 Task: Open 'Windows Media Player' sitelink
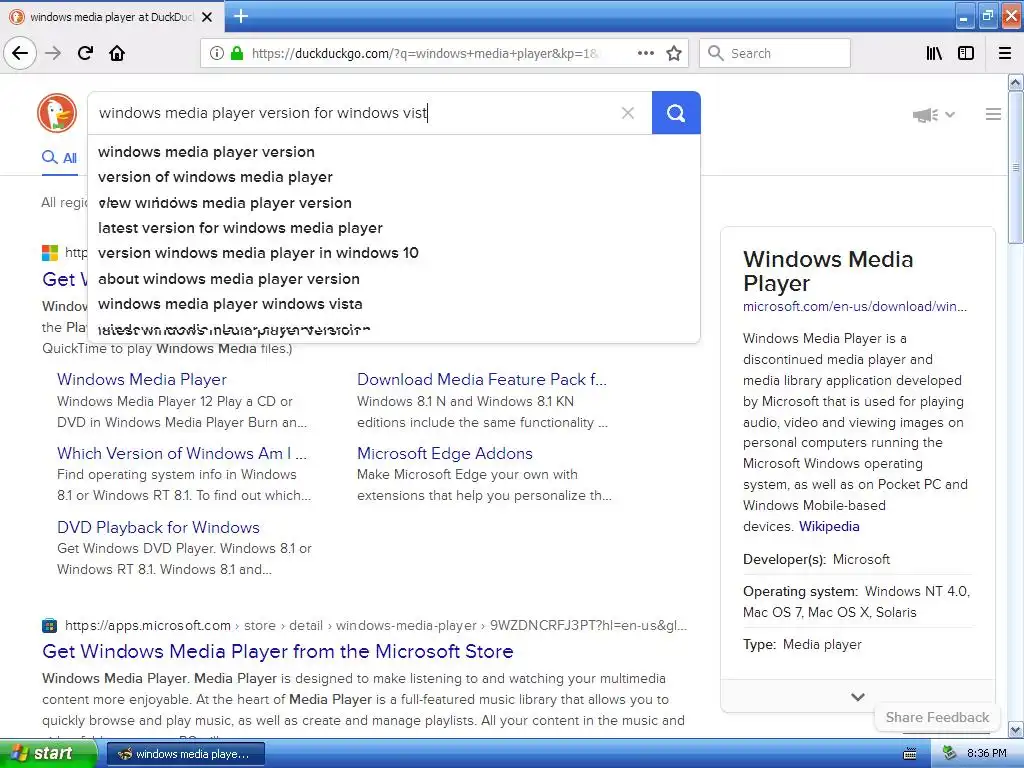(142, 379)
